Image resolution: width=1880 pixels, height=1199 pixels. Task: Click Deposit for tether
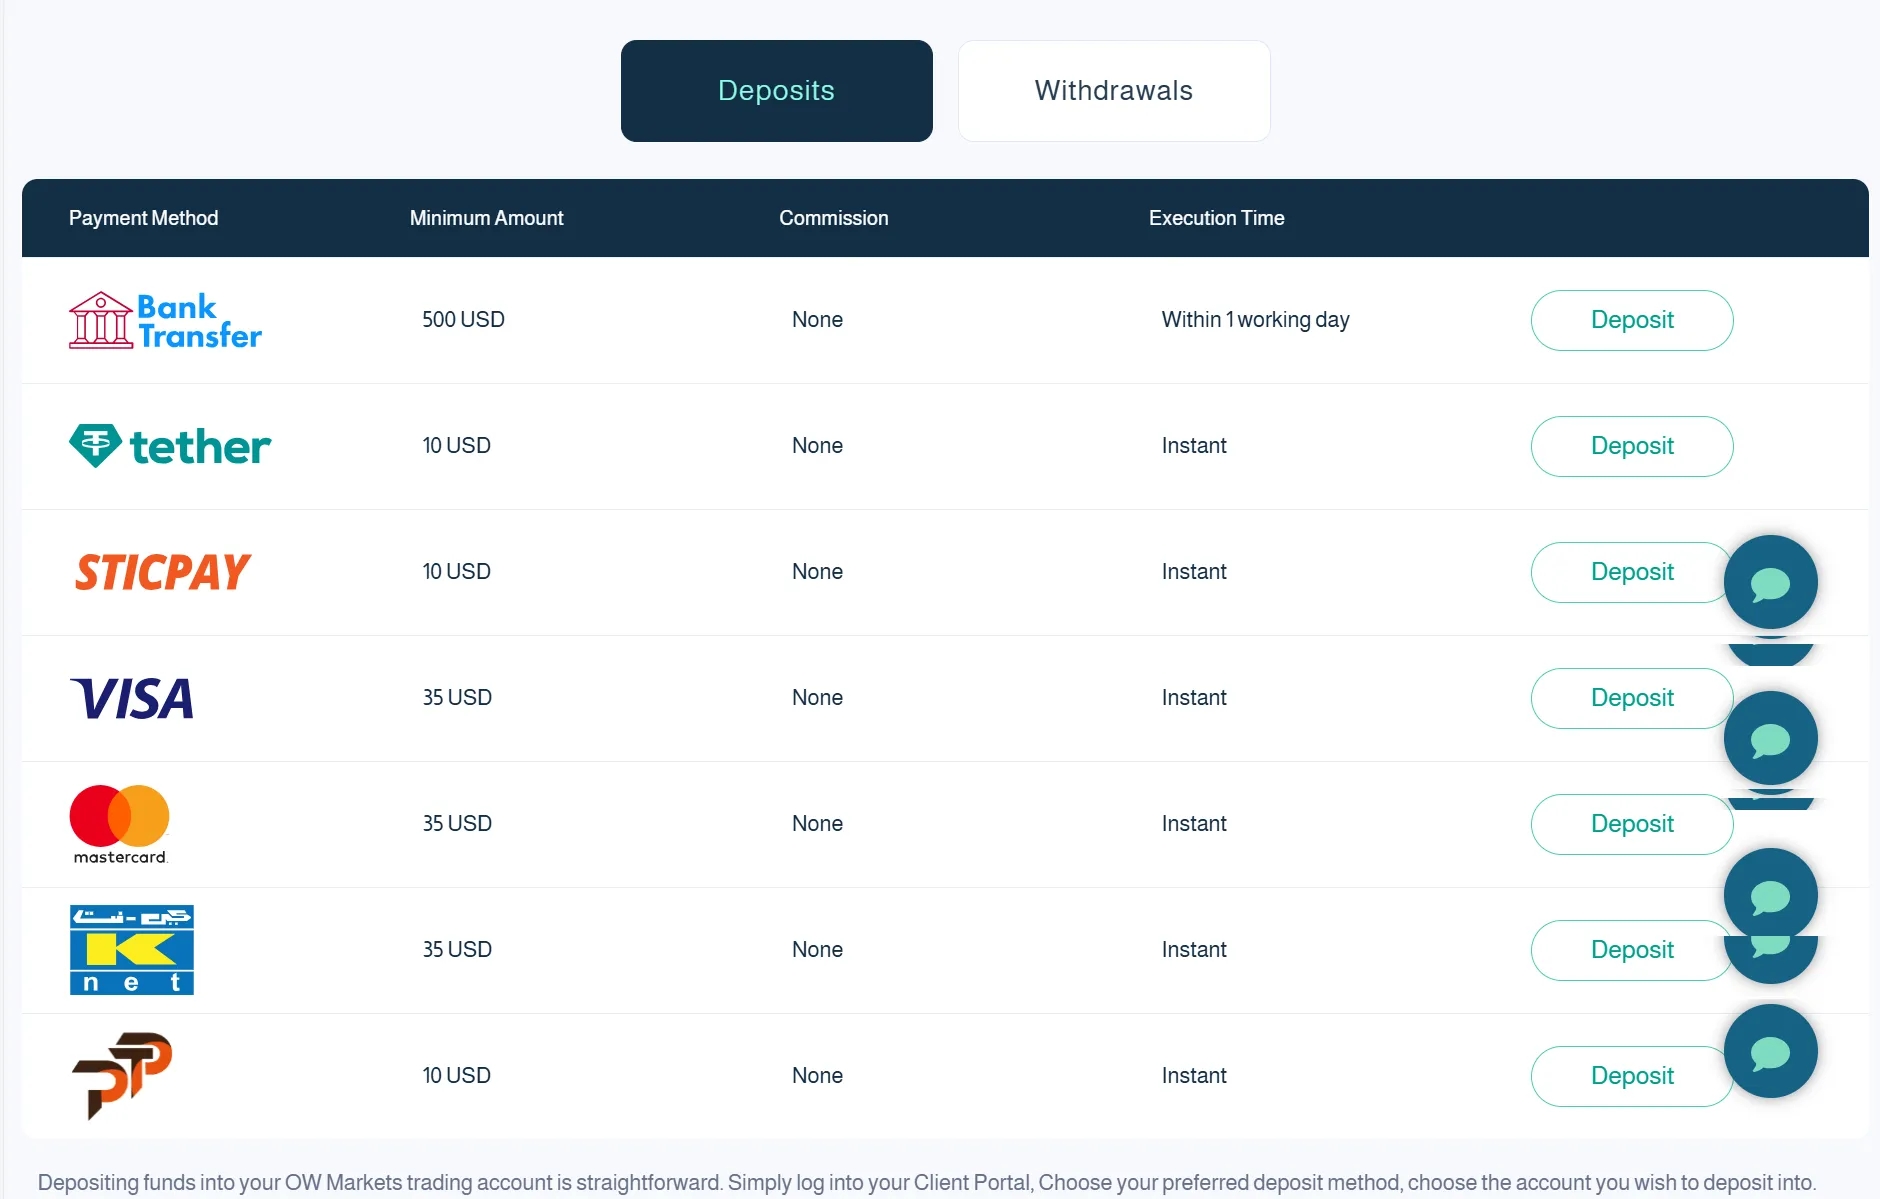(1632, 446)
